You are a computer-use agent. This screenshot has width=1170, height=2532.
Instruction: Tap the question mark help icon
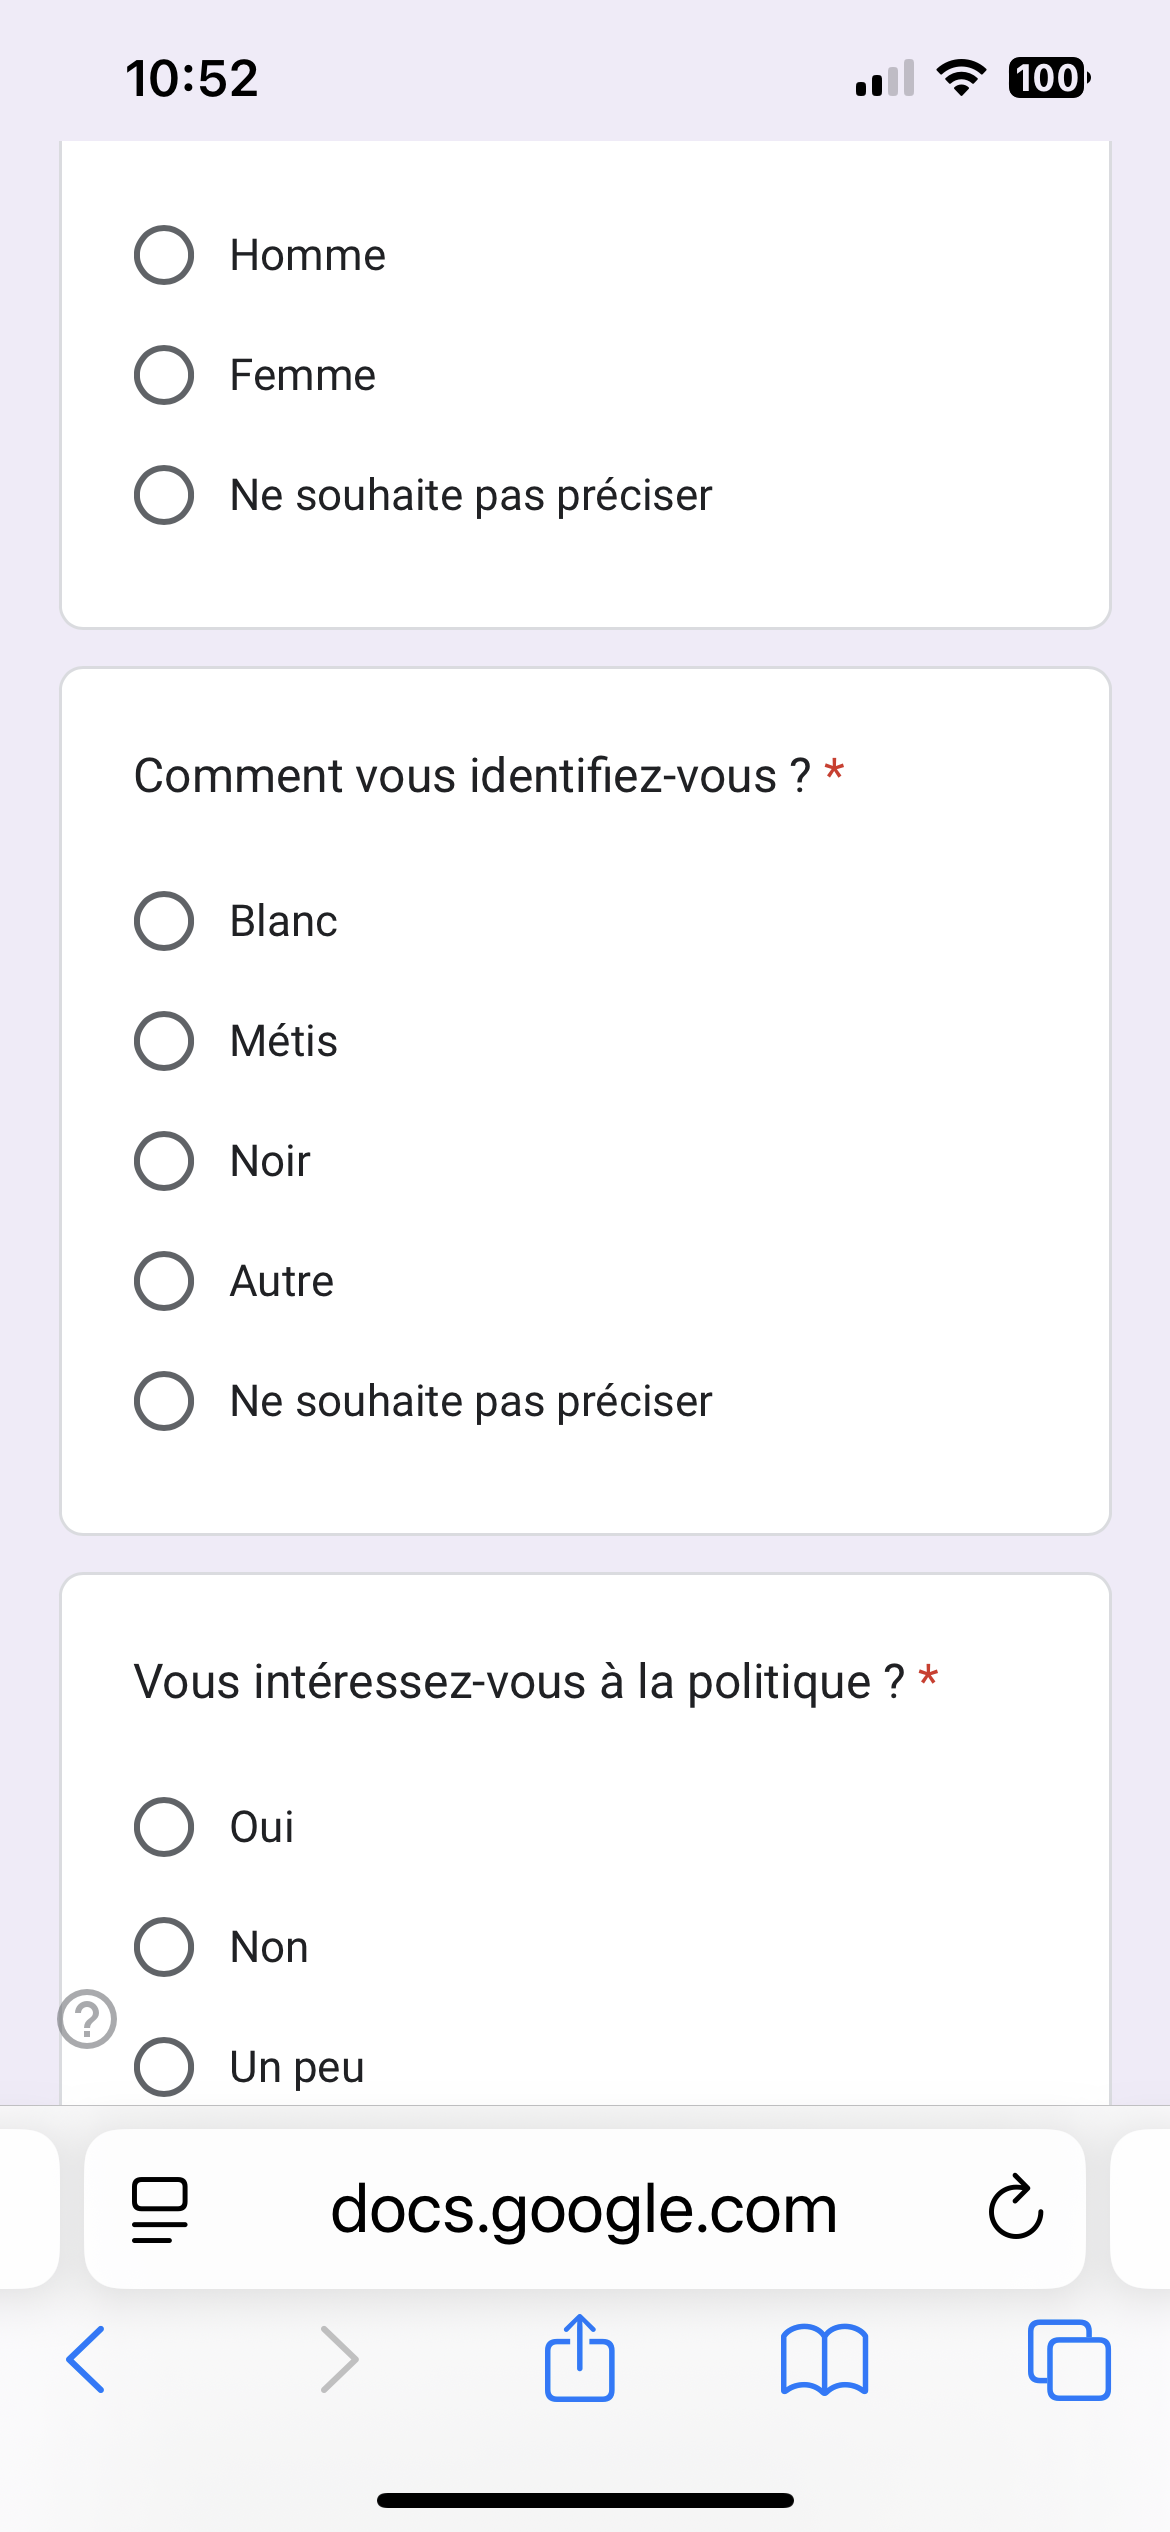(87, 2019)
